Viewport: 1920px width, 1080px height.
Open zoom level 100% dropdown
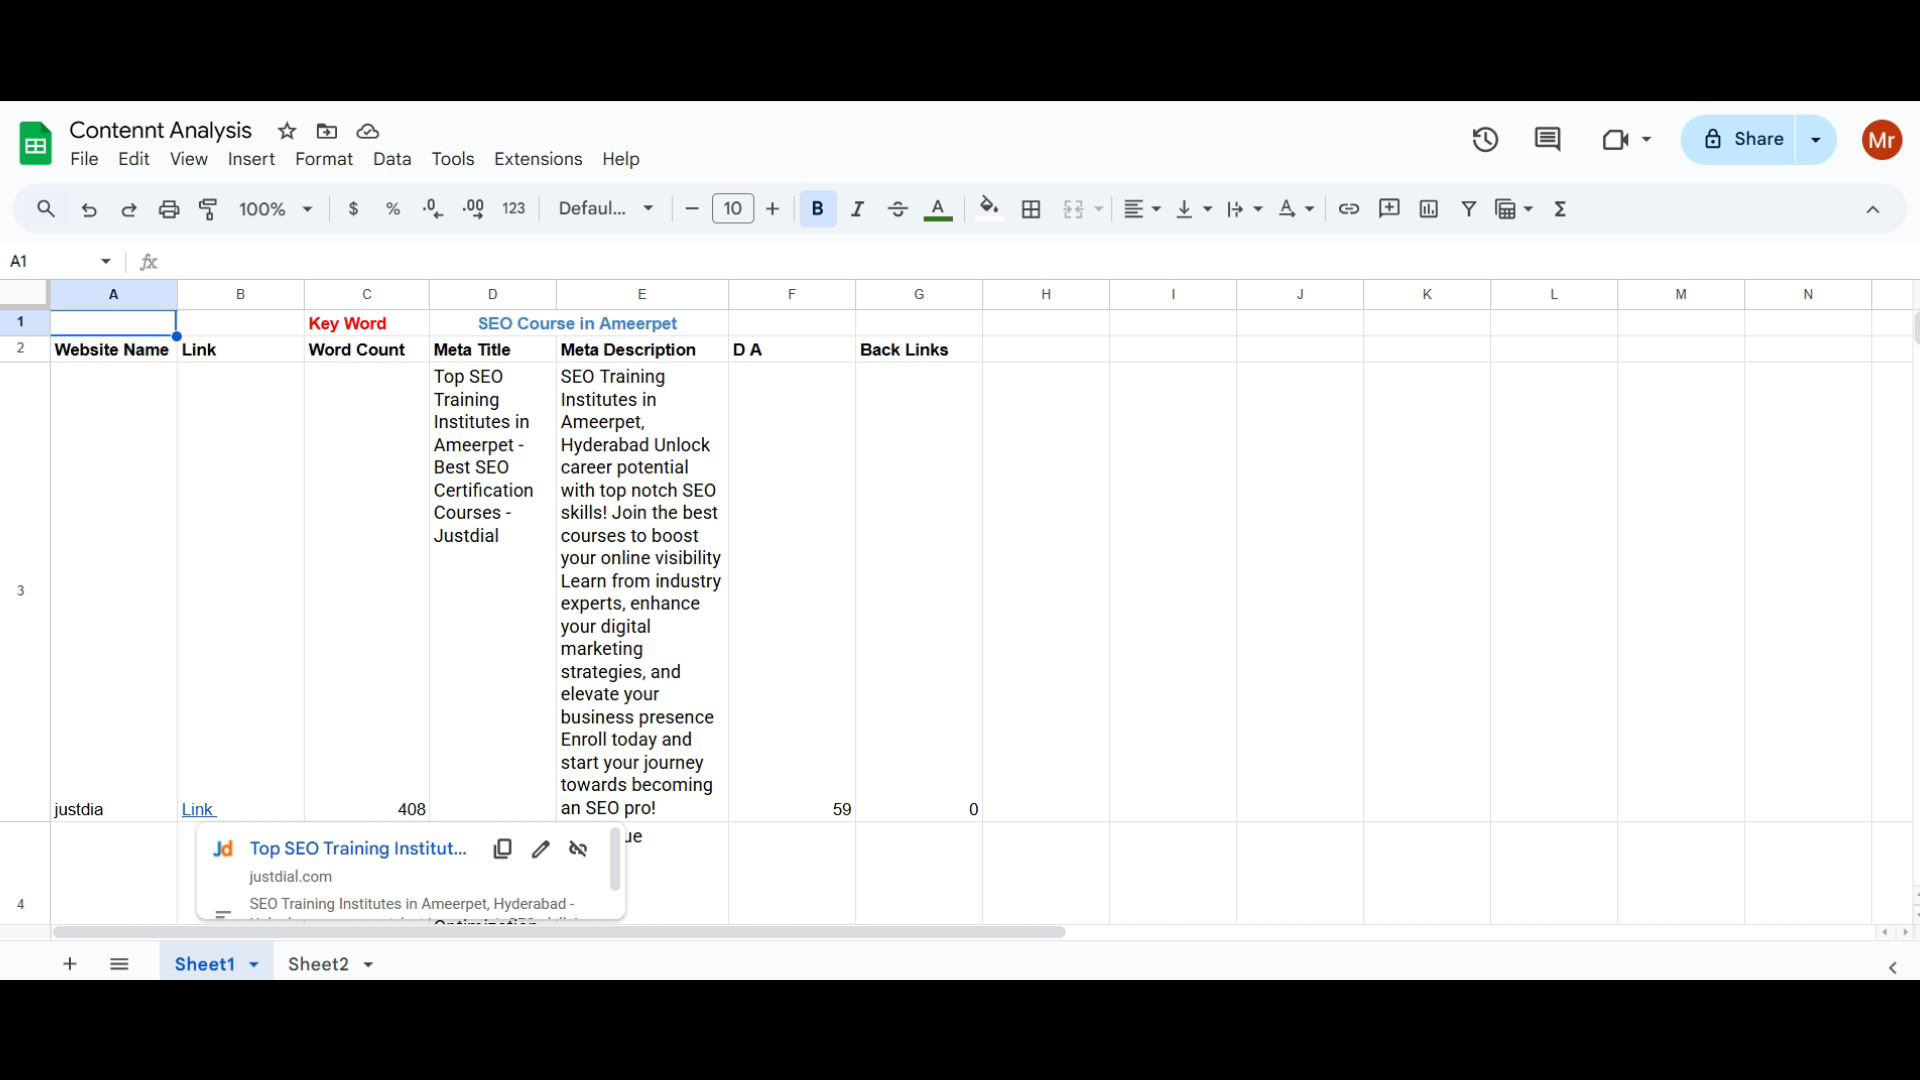click(276, 209)
